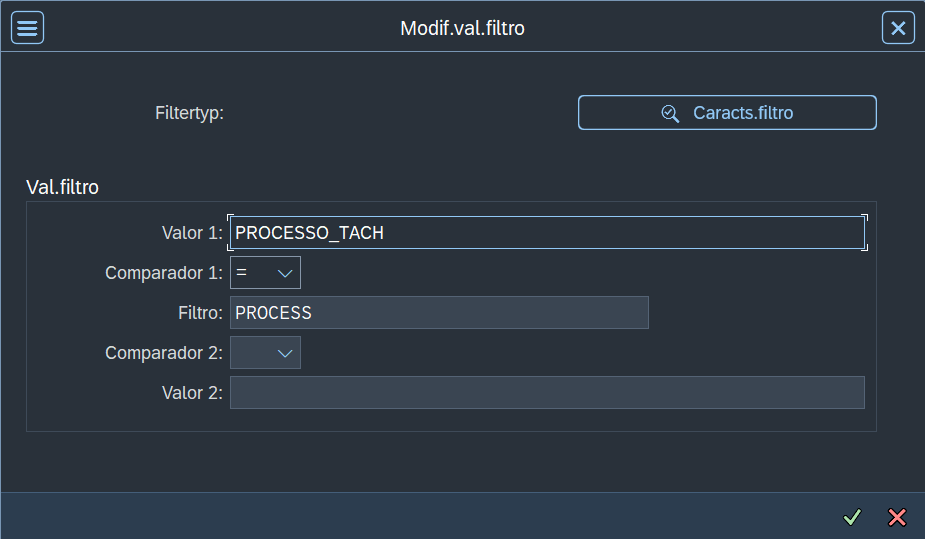Viewport: 925px width, 539px height.
Task: Confirm with the green checkmark icon
Action: coord(852,517)
